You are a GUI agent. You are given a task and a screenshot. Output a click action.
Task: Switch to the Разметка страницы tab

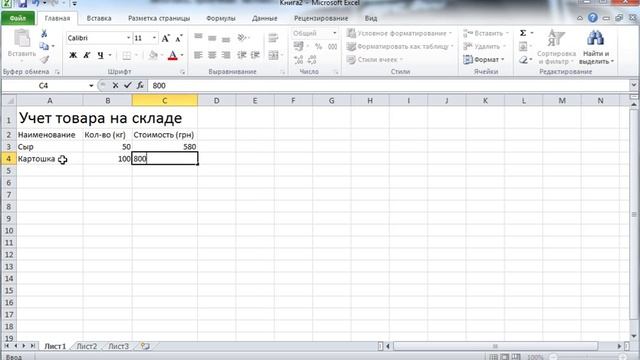click(x=159, y=18)
